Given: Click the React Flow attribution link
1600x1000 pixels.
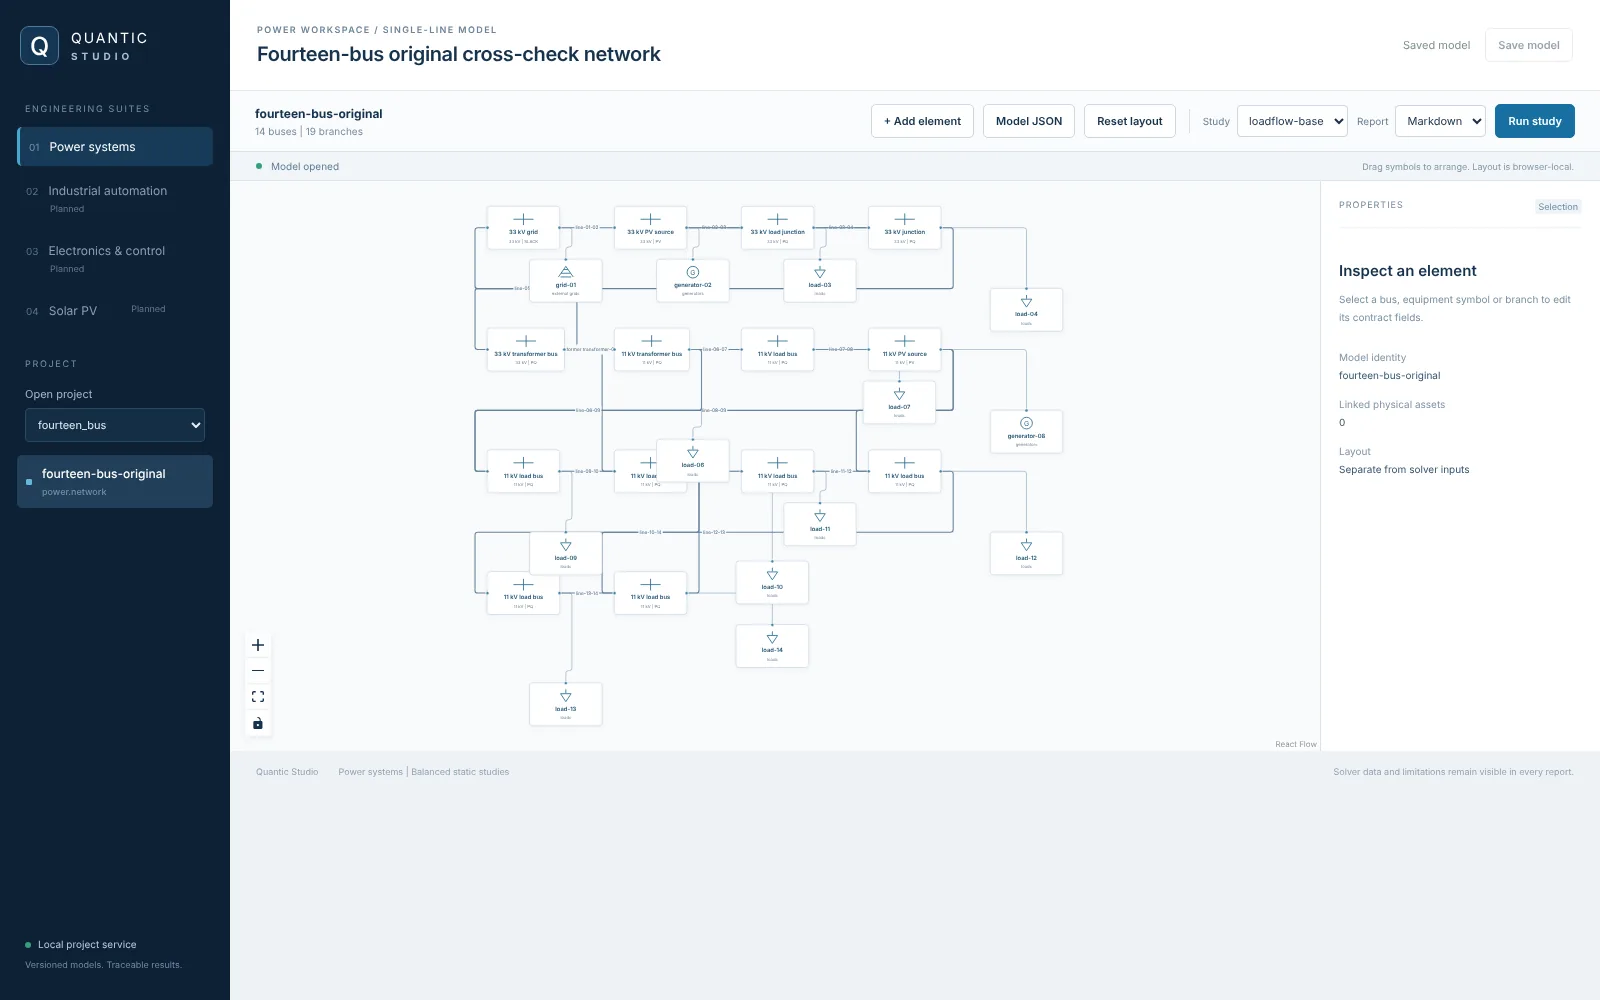Looking at the screenshot, I should [x=1296, y=744].
